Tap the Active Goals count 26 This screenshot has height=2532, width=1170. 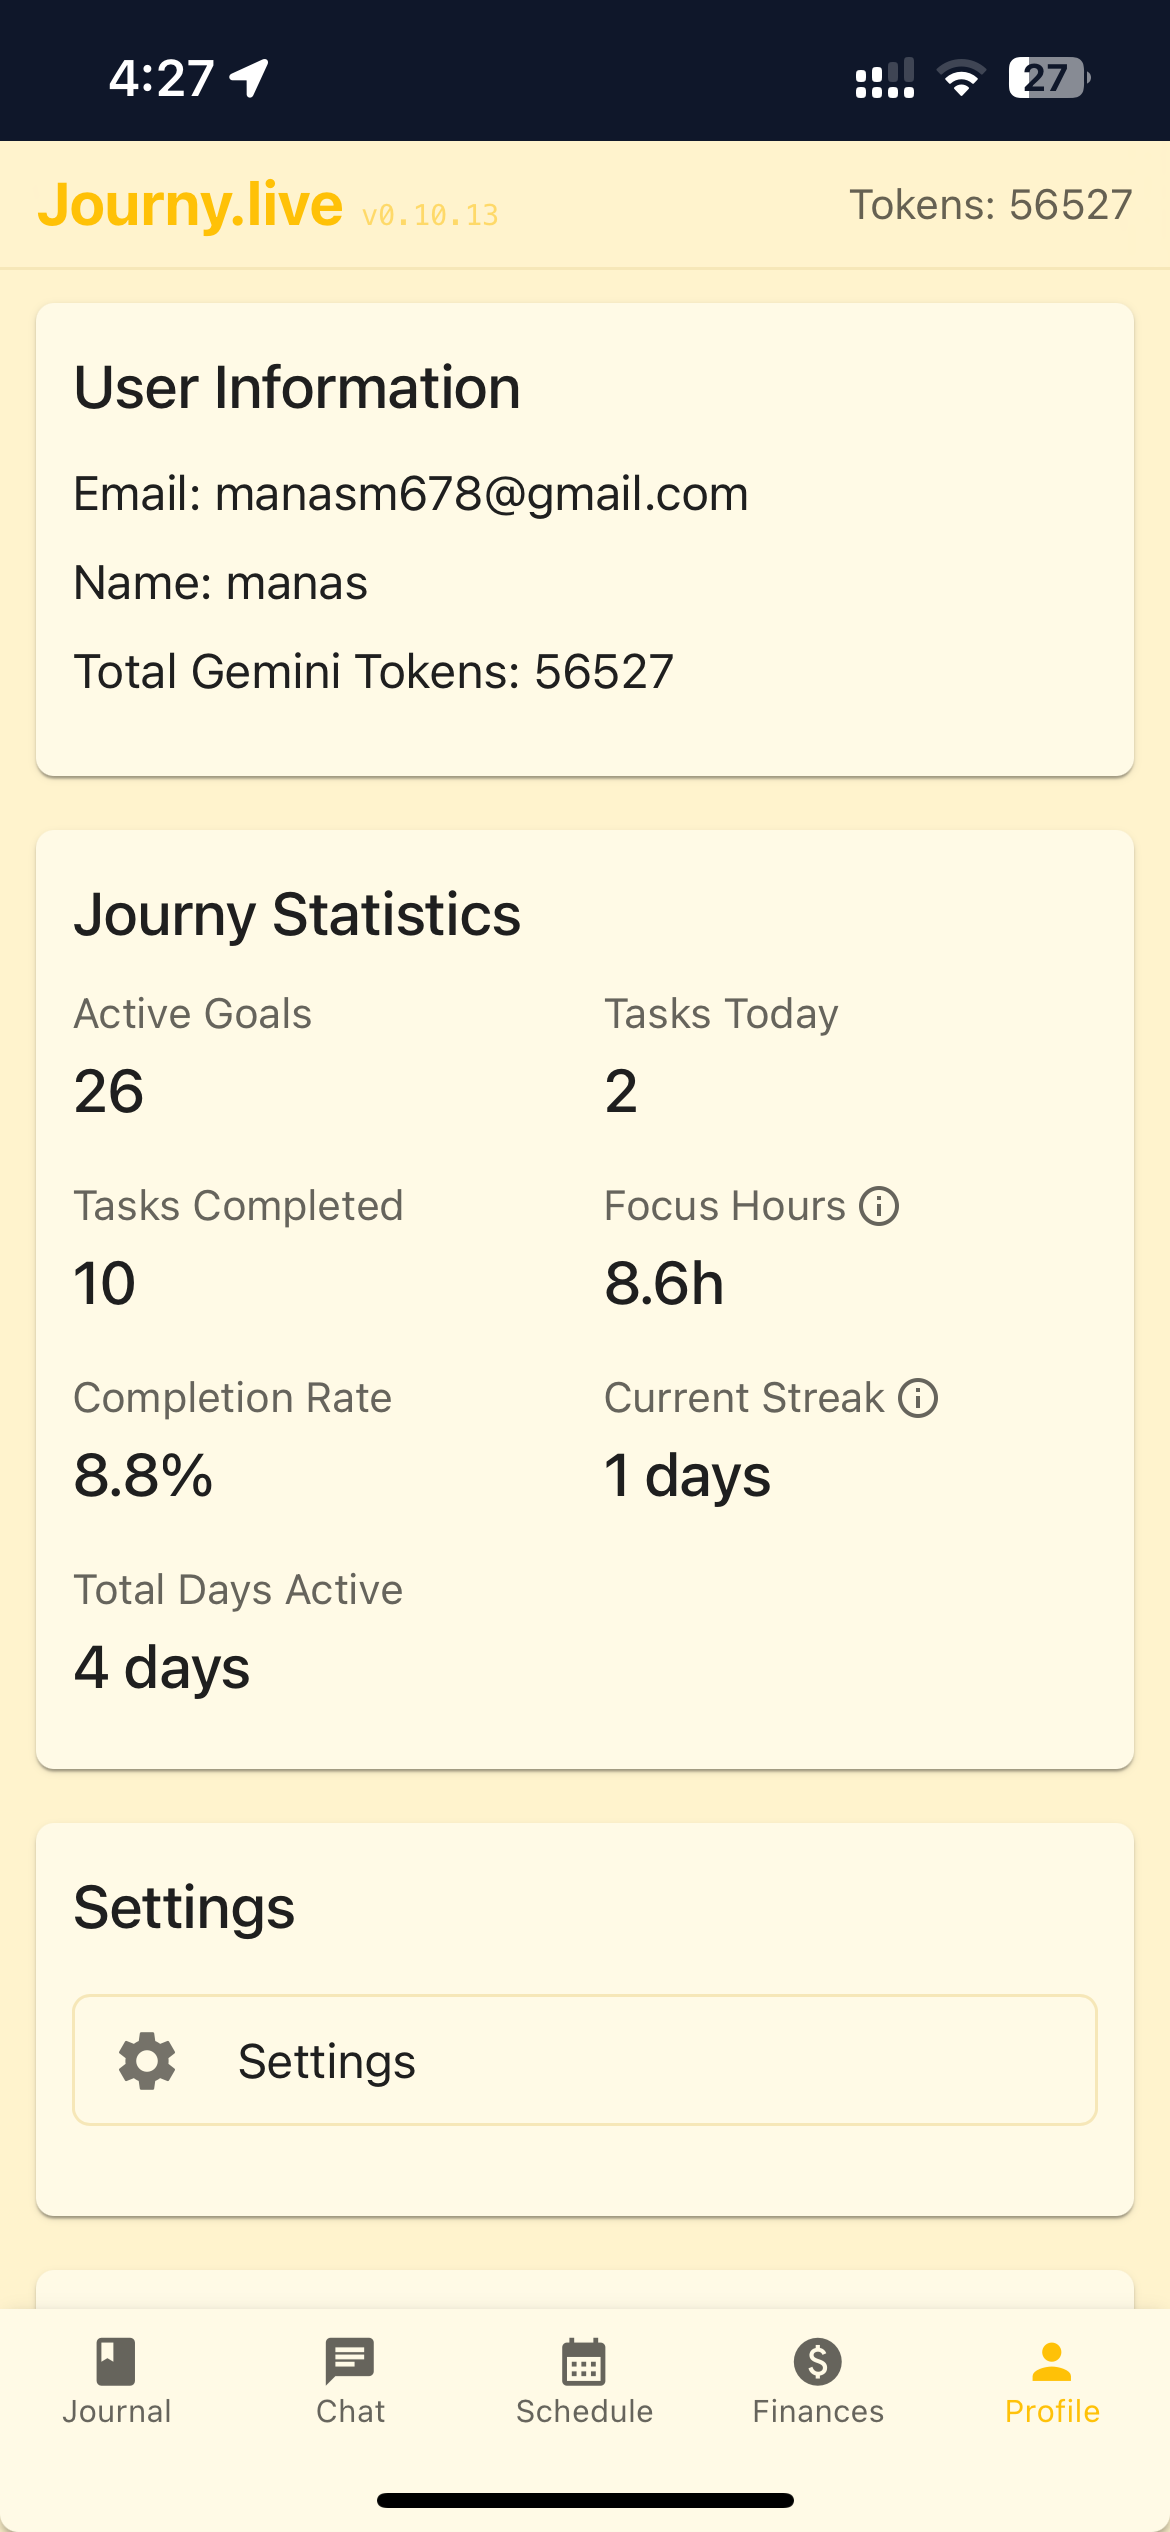[109, 1091]
